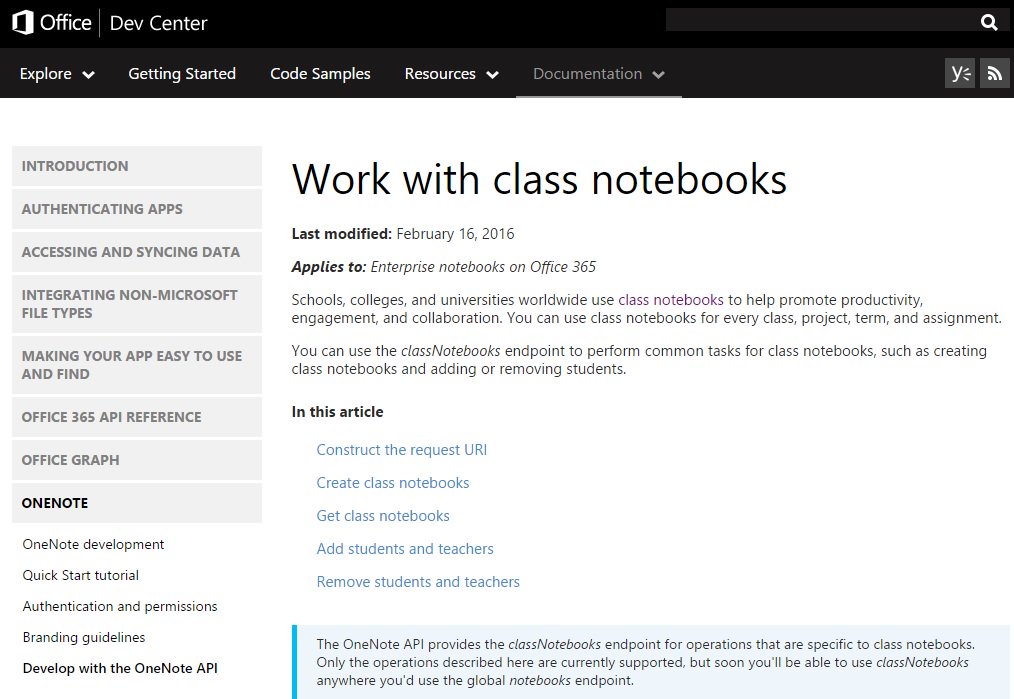Jump to Create class notebooks
Screen dimensions: 1014x699
pyautogui.click(x=393, y=483)
